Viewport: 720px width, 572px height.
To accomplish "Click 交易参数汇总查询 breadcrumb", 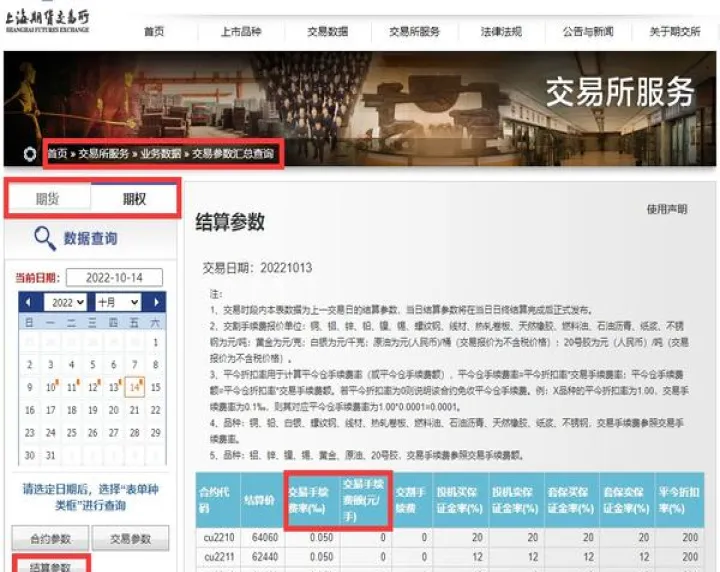I will click(x=233, y=153).
